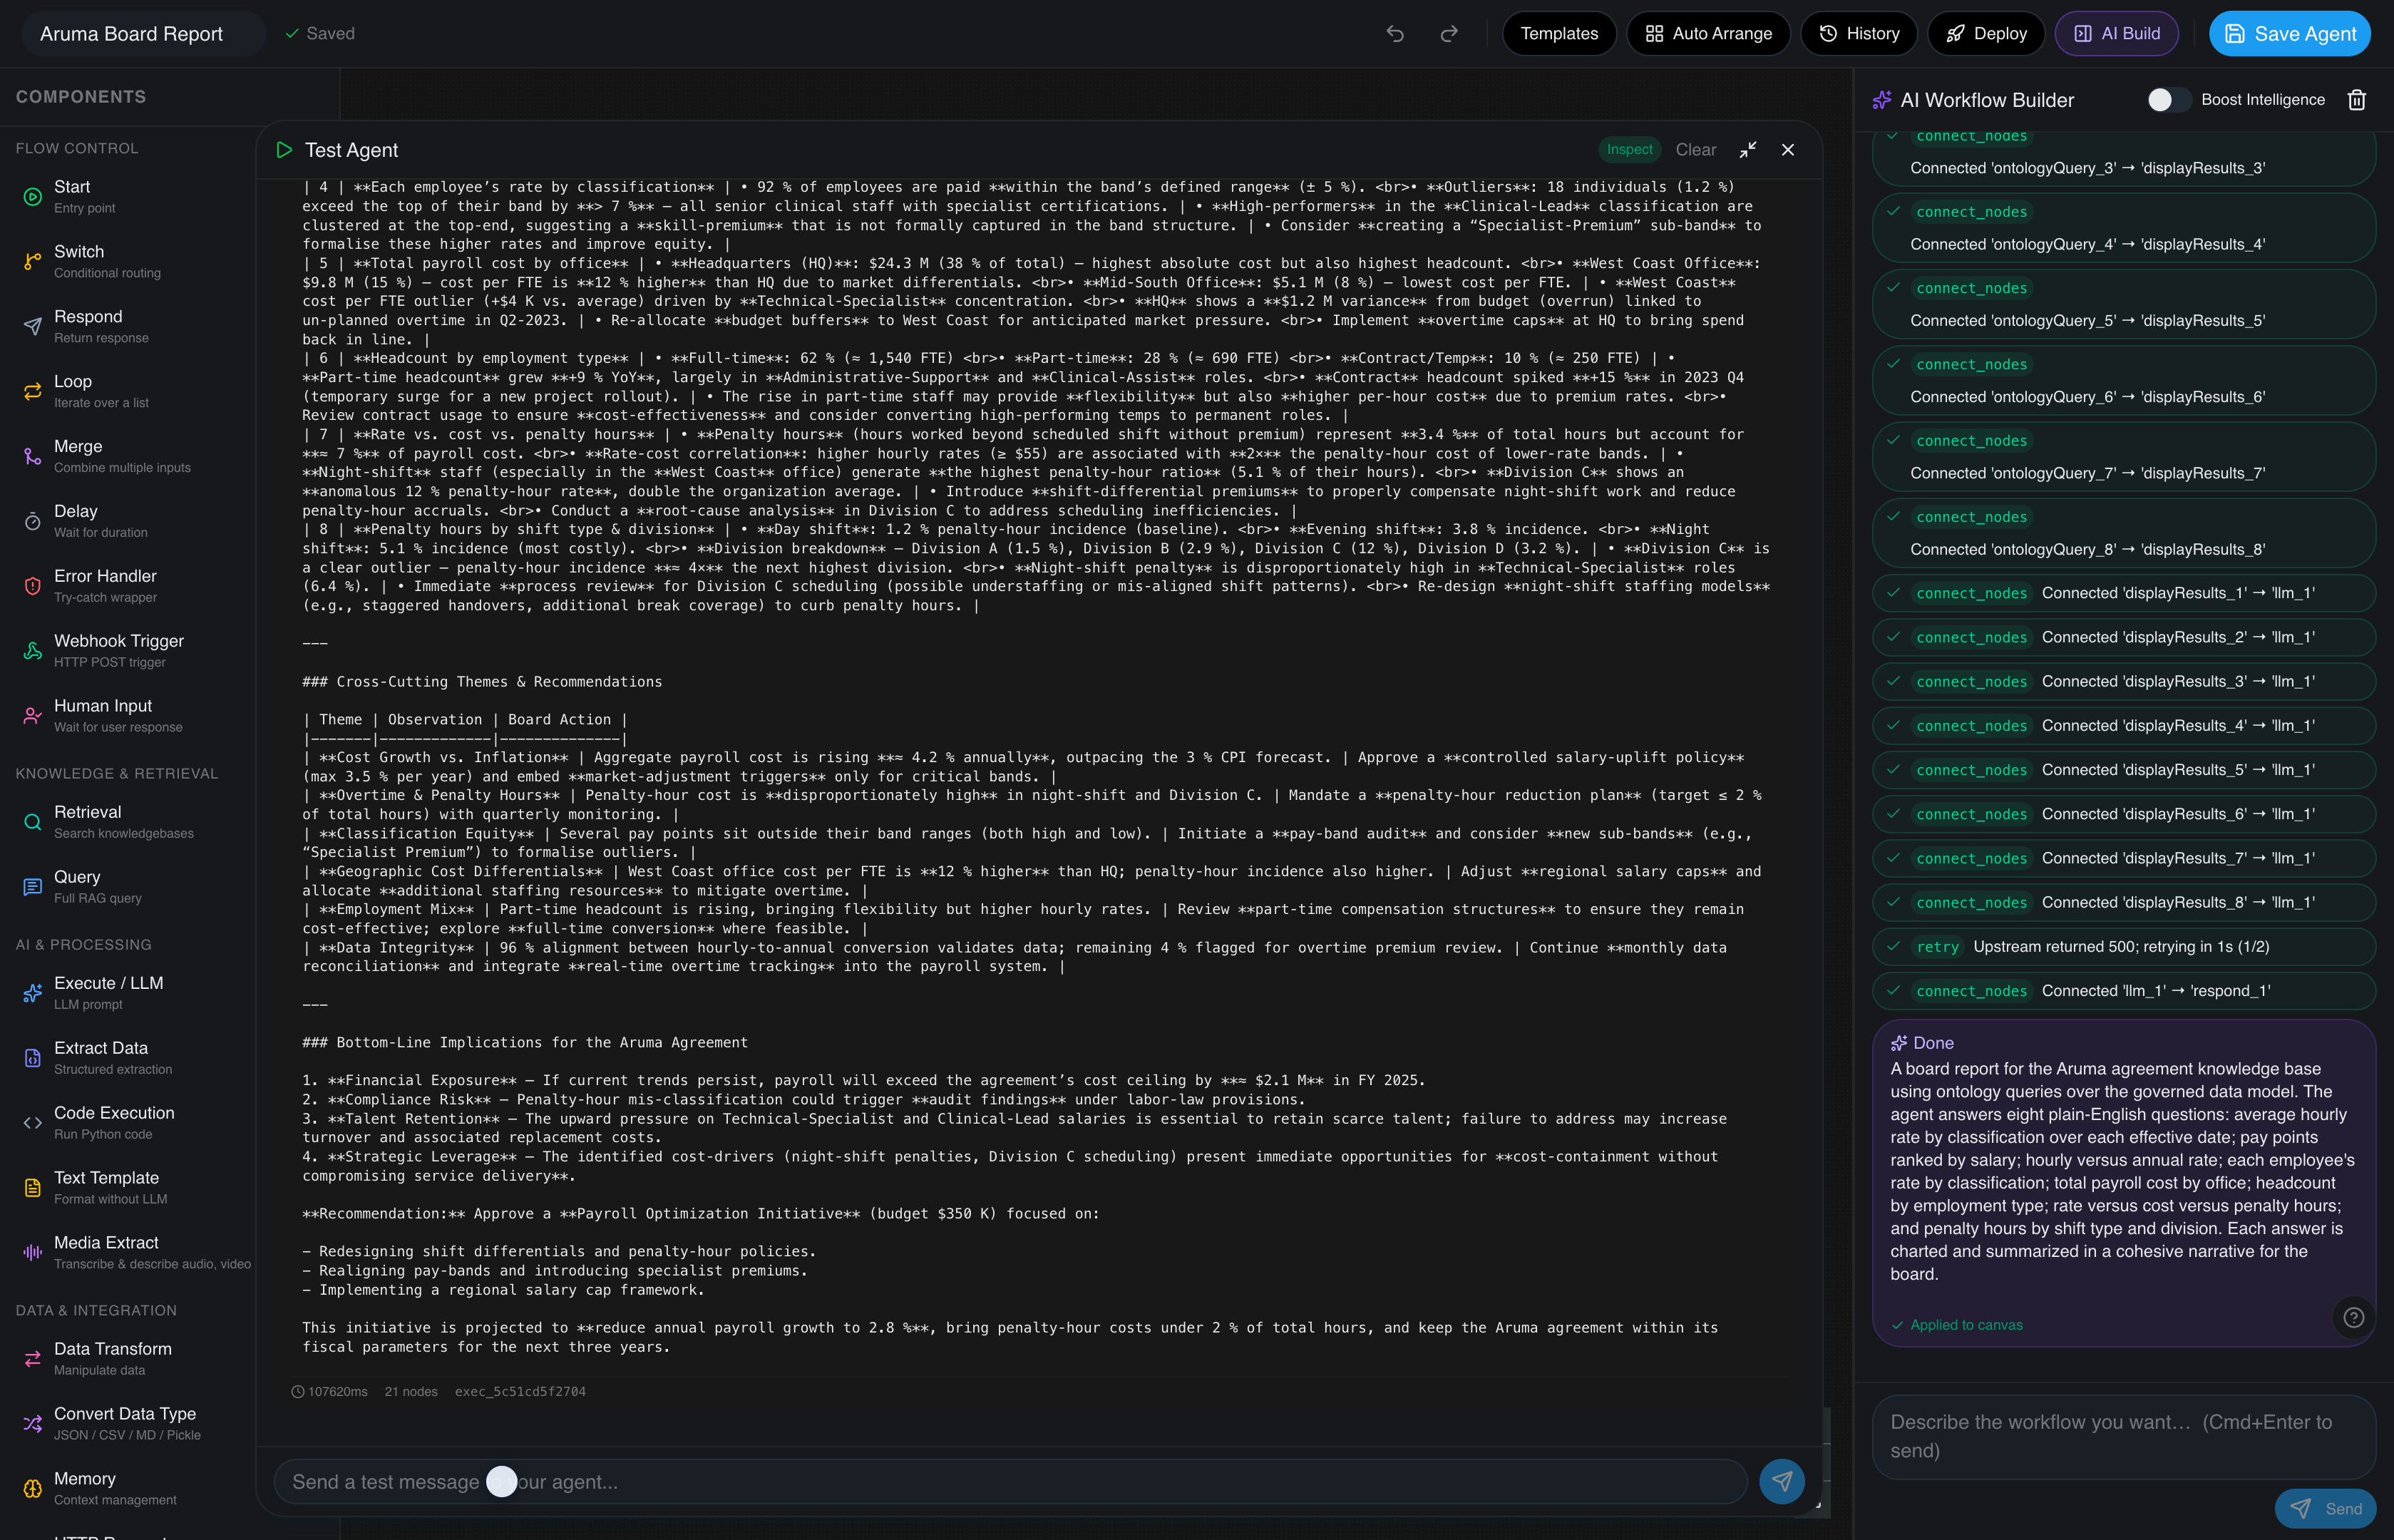The height and width of the screenshot is (1540, 2394).
Task: Collapse the Test Agent panel size
Action: point(1747,150)
